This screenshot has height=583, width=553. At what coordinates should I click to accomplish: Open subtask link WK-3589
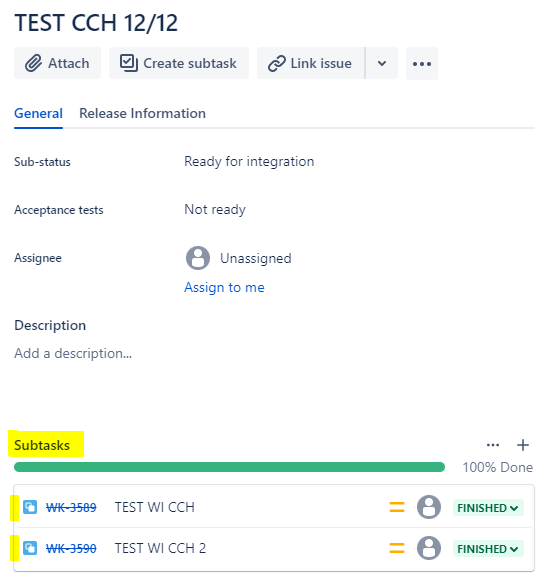click(71, 508)
